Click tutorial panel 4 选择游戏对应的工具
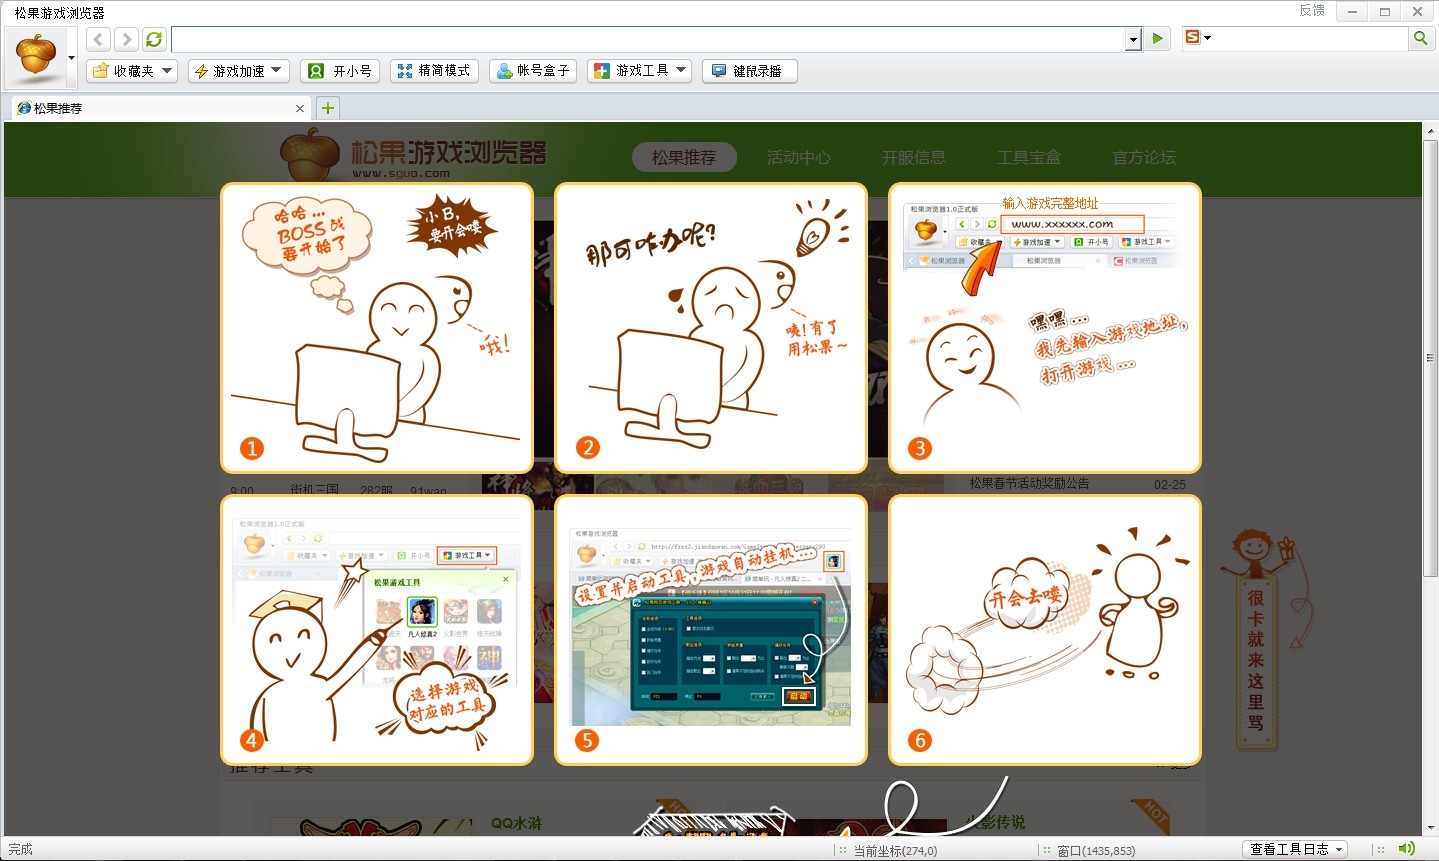Viewport: 1439px width, 861px height. (377, 630)
